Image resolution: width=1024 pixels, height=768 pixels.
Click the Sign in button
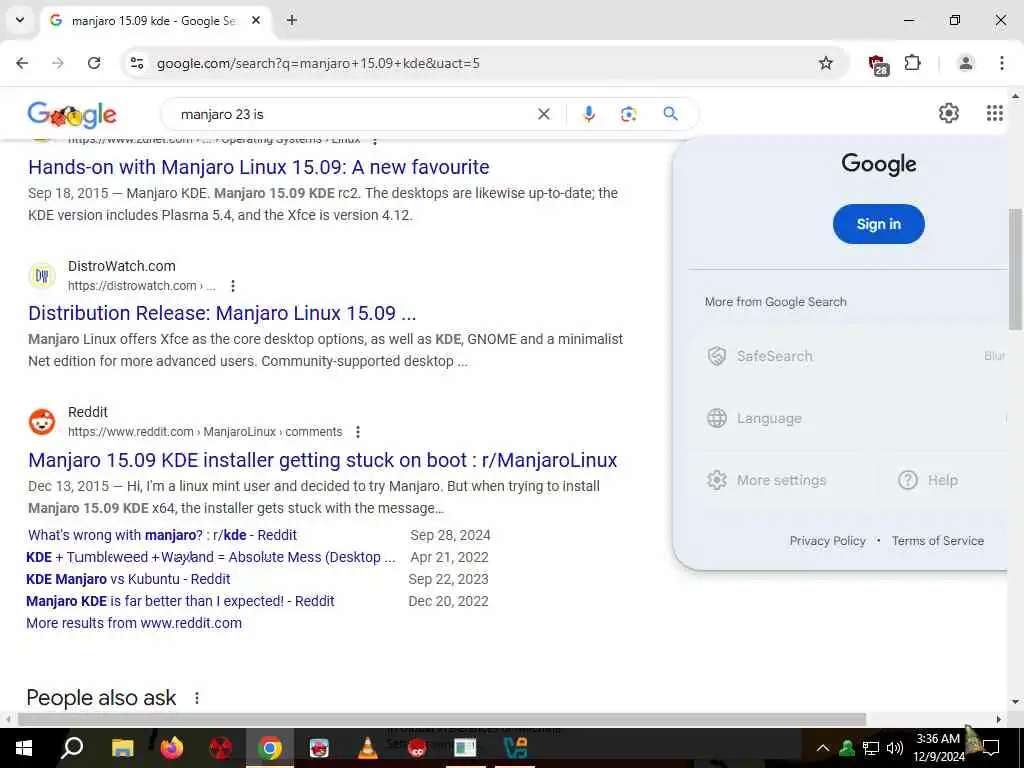point(878,224)
